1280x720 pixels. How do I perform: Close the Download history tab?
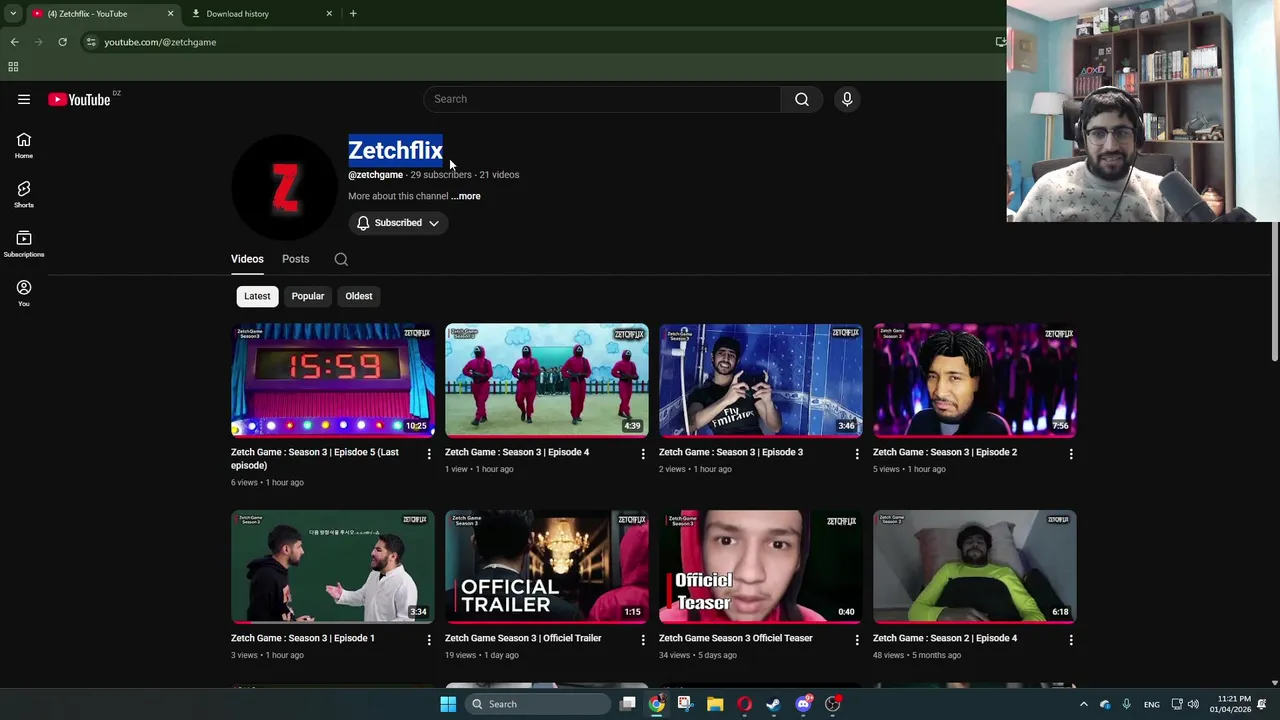pyautogui.click(x=329, y=13)
